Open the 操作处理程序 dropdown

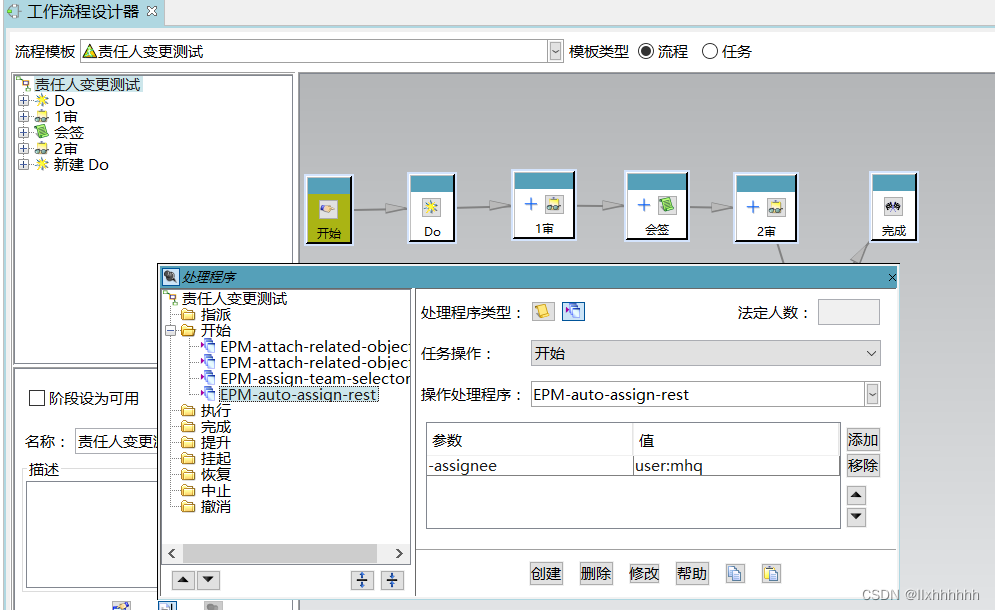872,394
